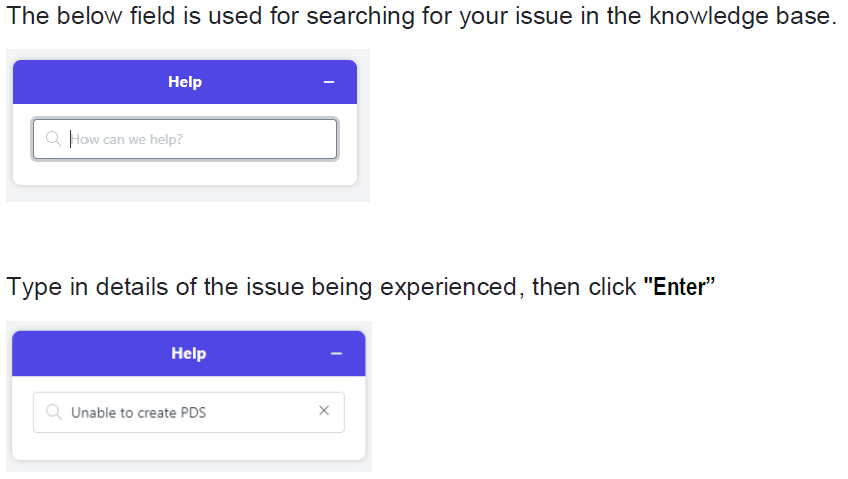Minimize the lower Help widget

click(336, 354)
